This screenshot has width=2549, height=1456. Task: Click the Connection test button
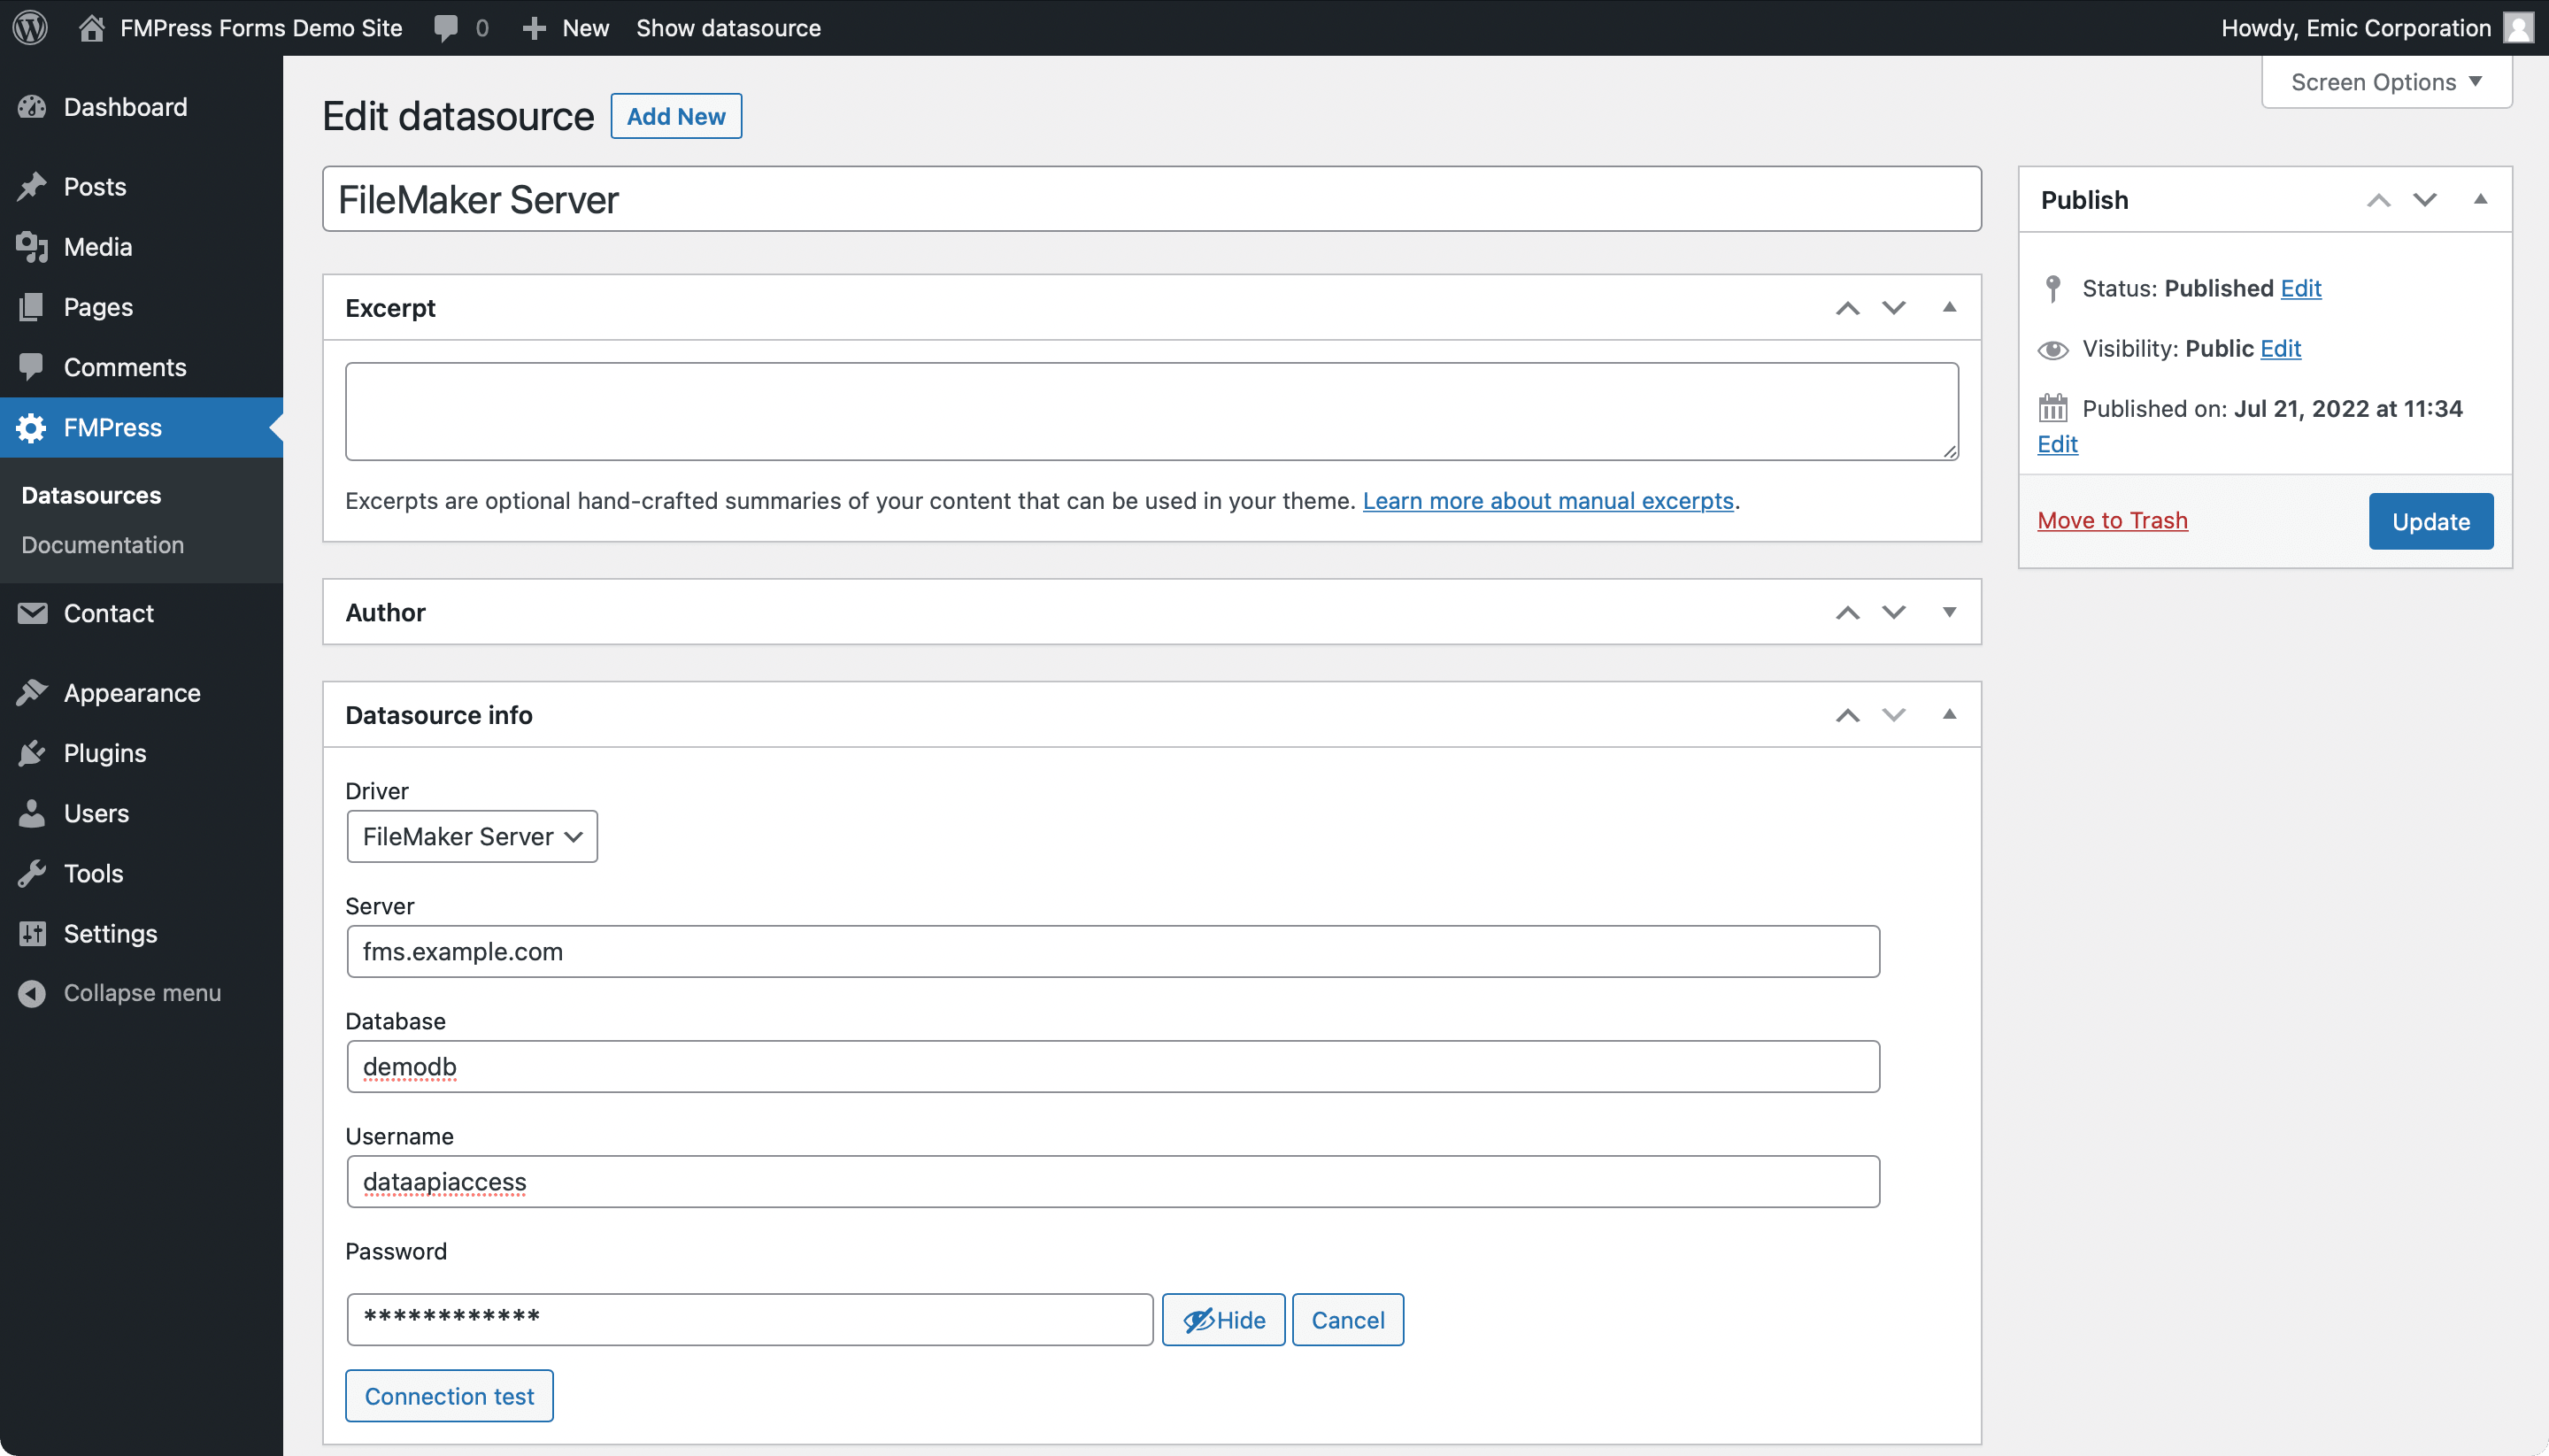[x=449, y=1396]
